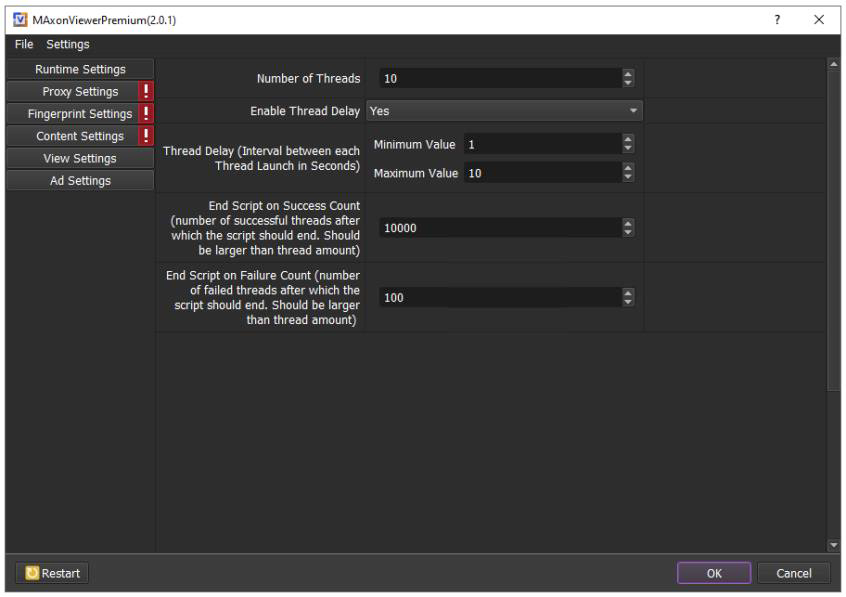The image size is (846, 597).
Task: Click the title bar help question mark
Action: [x=777, y=20]
